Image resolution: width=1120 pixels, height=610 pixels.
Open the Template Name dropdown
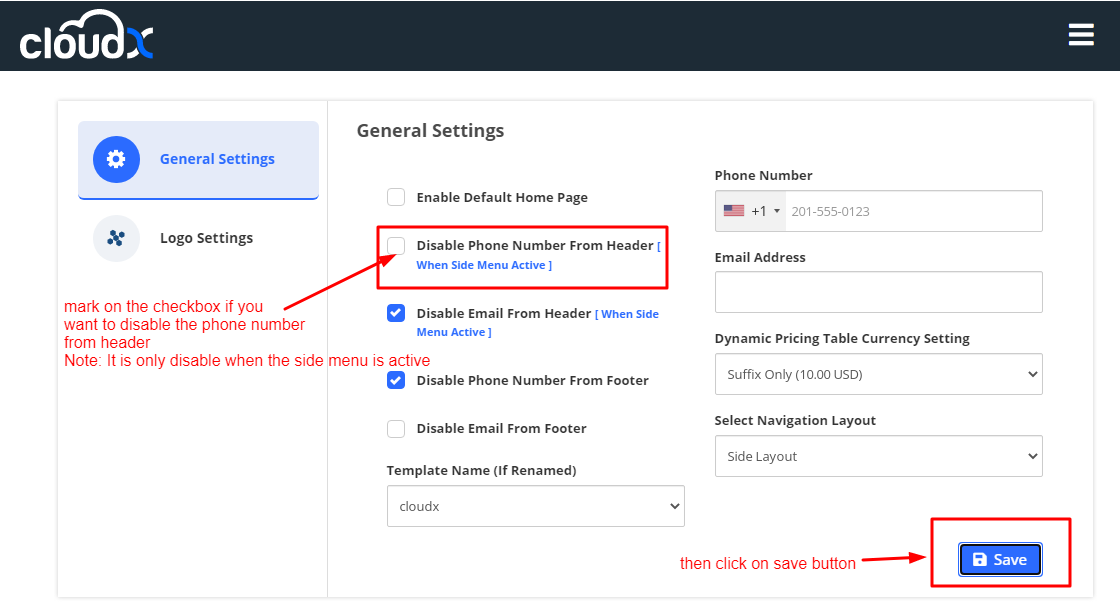coord(535,506)
